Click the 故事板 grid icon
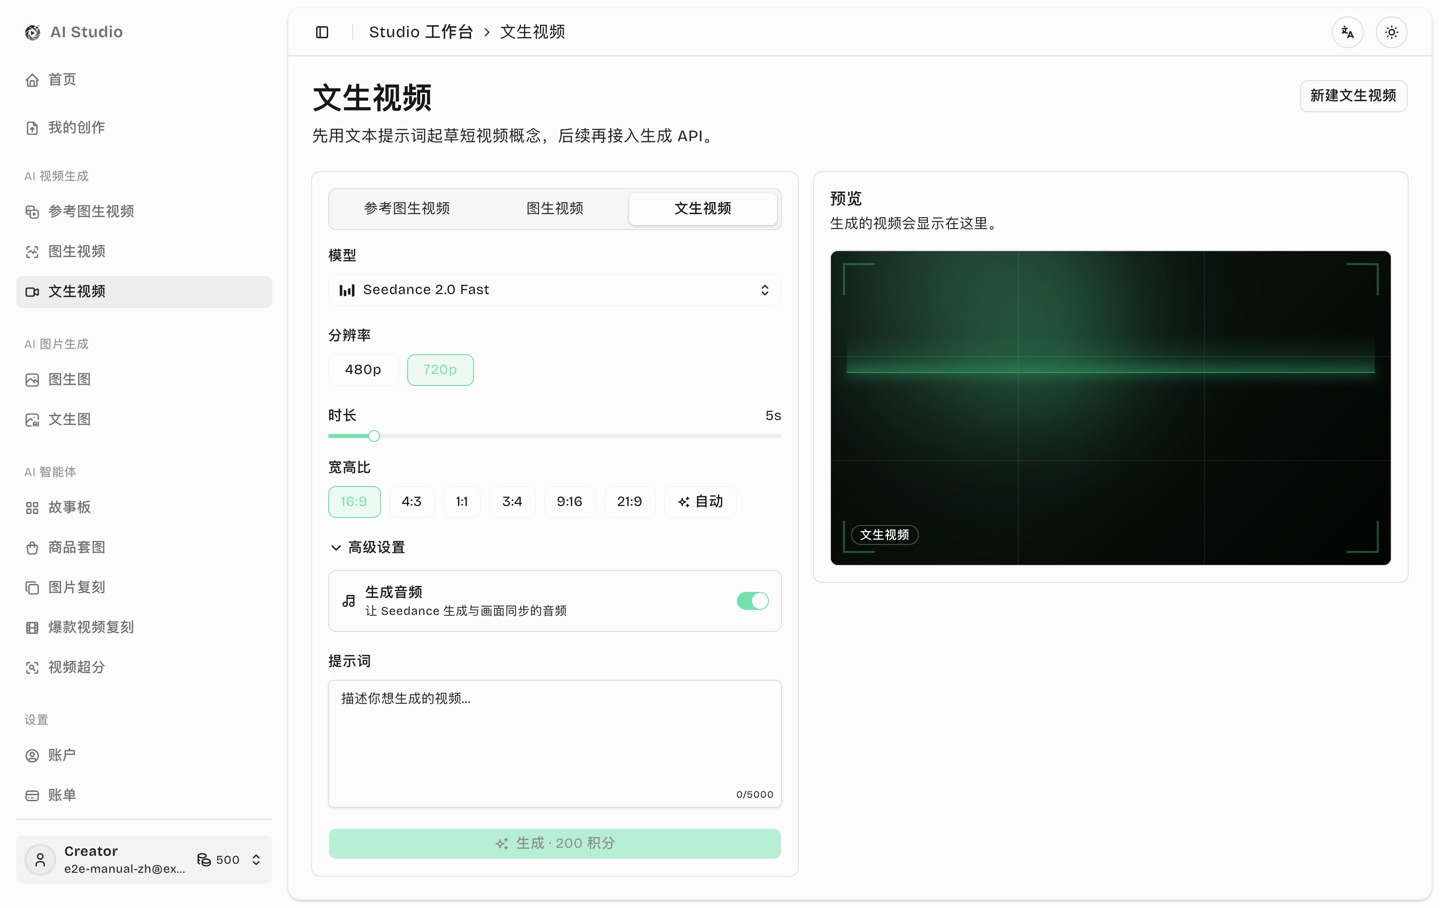This screenshot has width=1440, height=908. [x=32, y=508]
